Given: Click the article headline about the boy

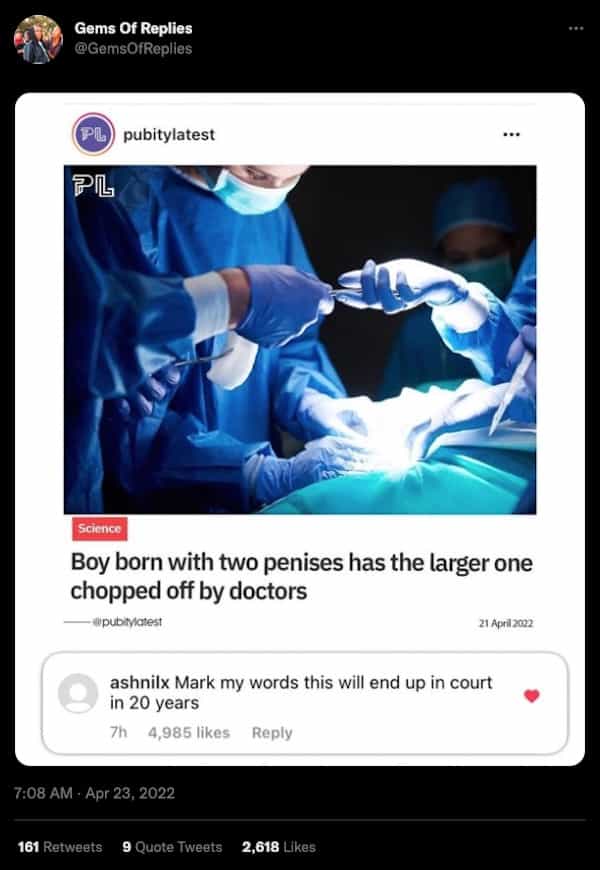Looking at the screenshot, I should (x=301, y=577).
